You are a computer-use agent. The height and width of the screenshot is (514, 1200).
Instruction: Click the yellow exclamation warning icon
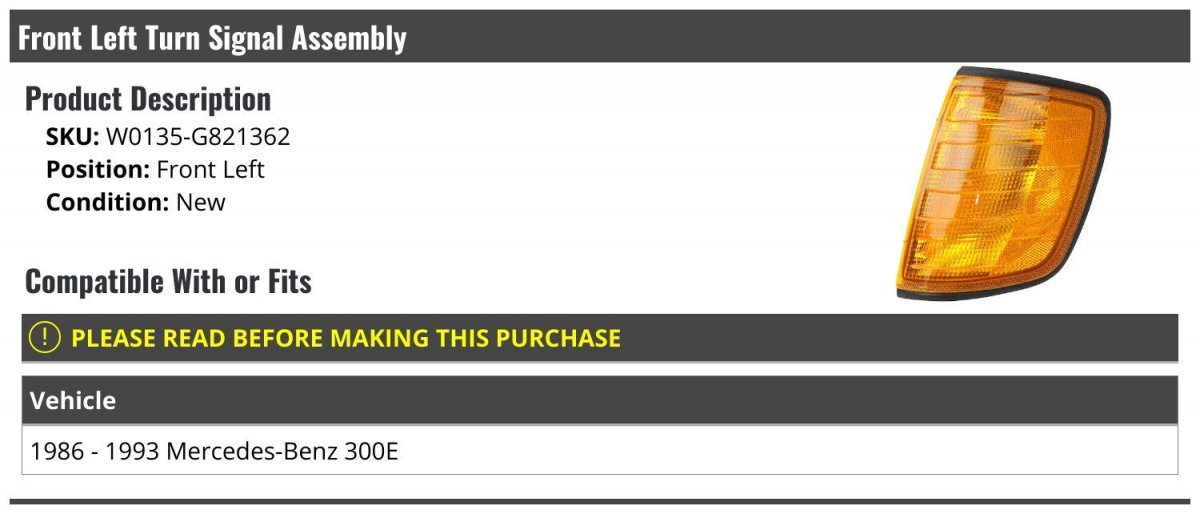(x=45, y=338)
